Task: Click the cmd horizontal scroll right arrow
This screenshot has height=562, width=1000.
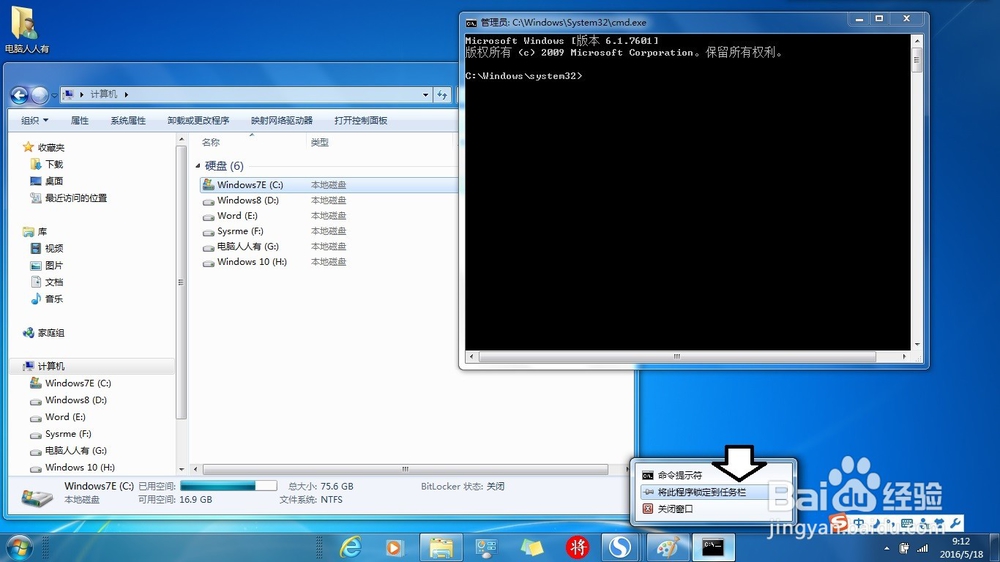Action: point(904,357)
